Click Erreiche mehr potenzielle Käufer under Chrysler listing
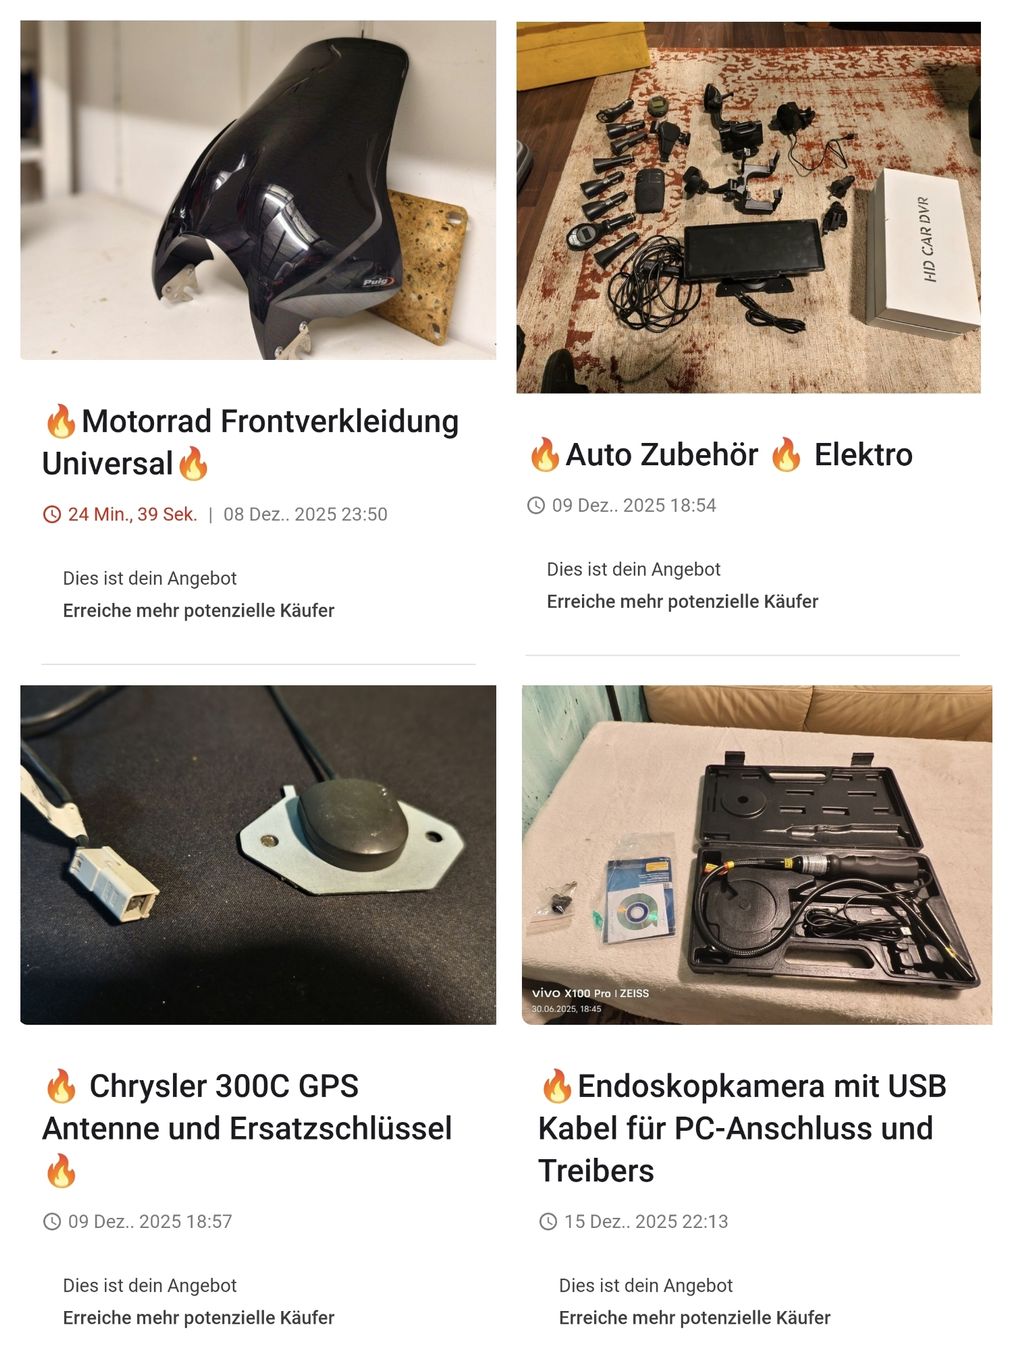This screenshot has width=1013, height=1350. tap(199, 1317)
